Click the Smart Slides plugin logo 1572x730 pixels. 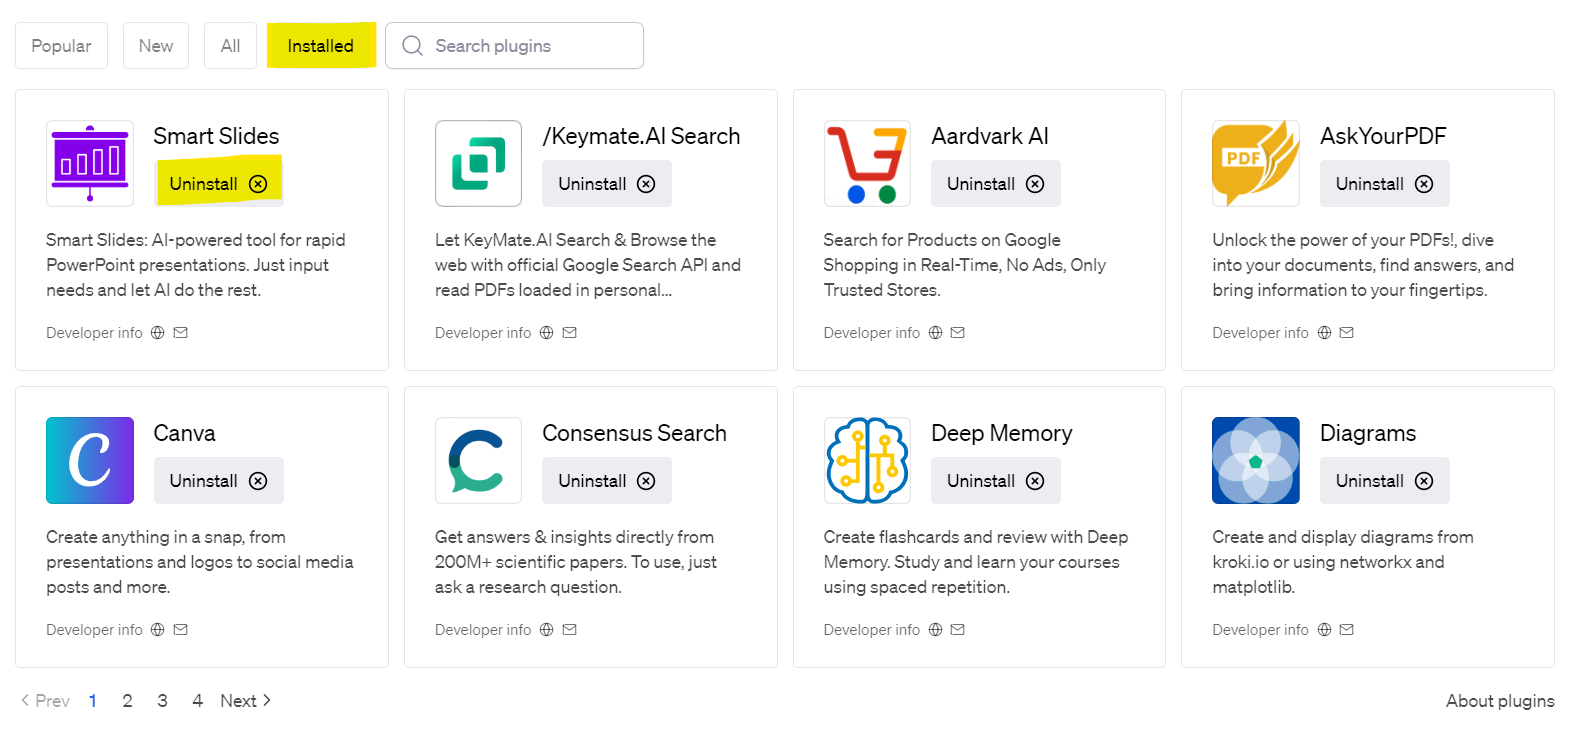point(90,163)
